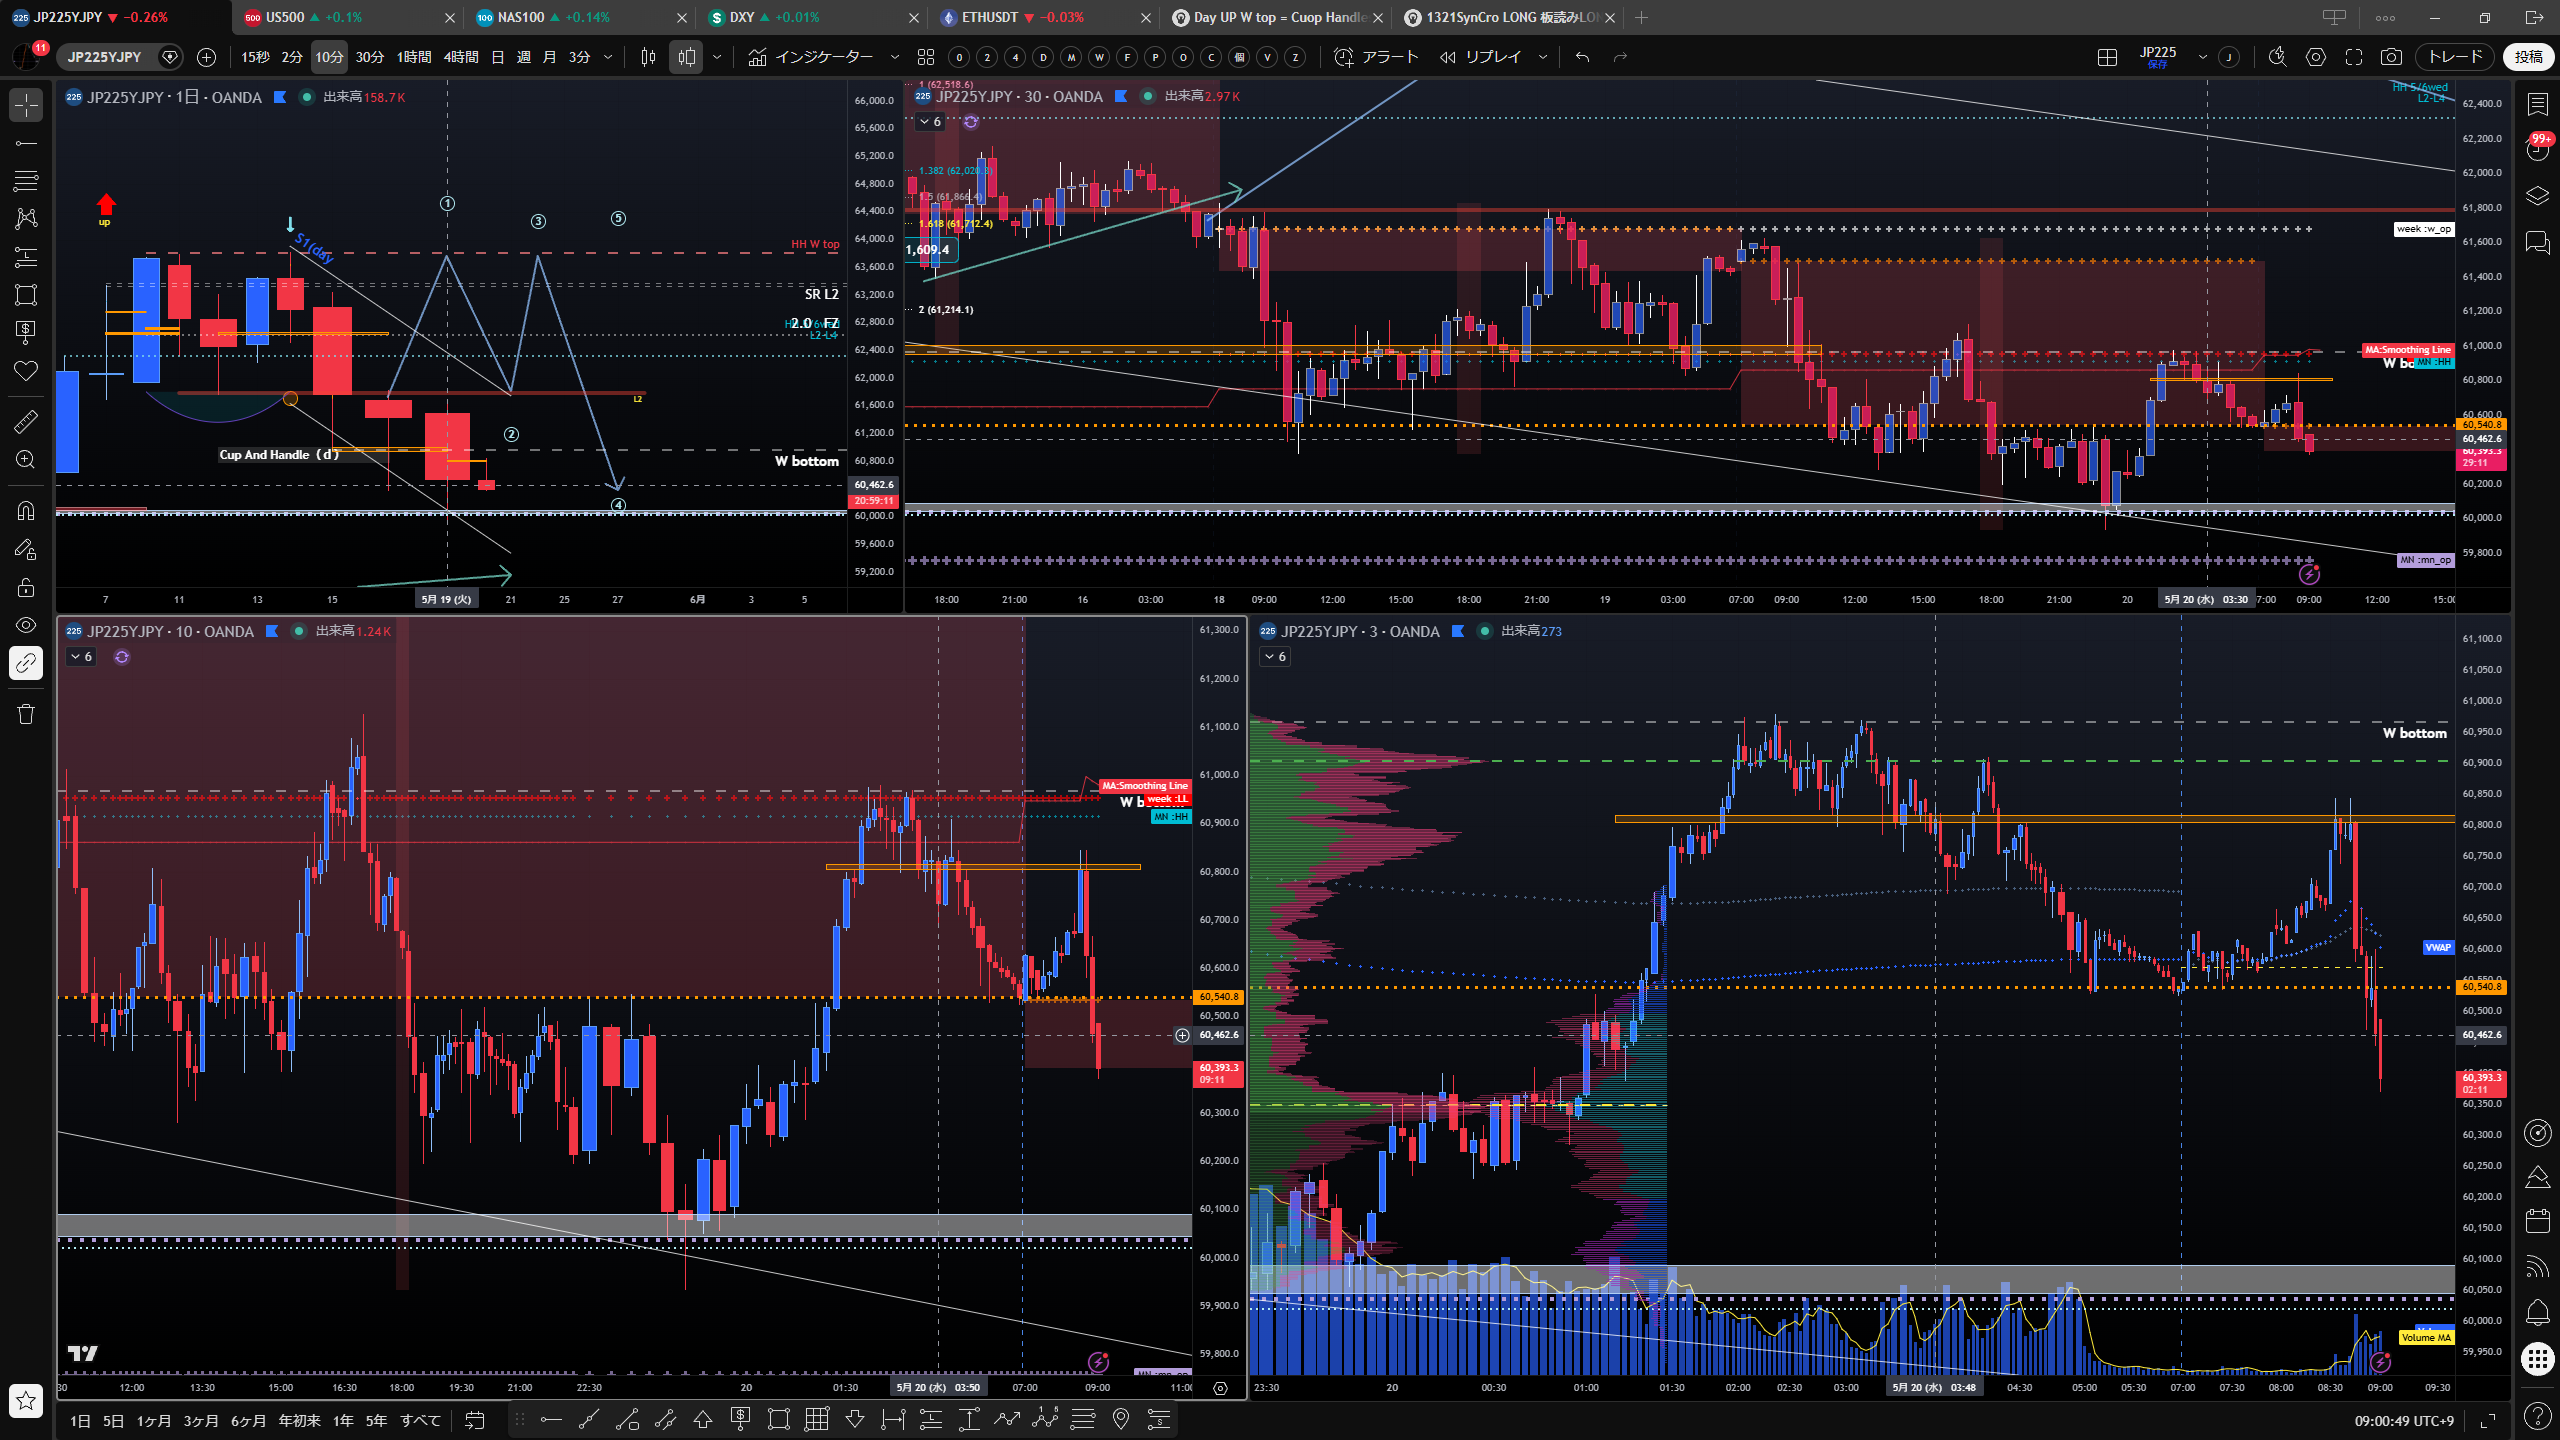Click the JP225YJPY symbol search field
The height and width of the screenshot is (1440, 2560).
point(105,57)
